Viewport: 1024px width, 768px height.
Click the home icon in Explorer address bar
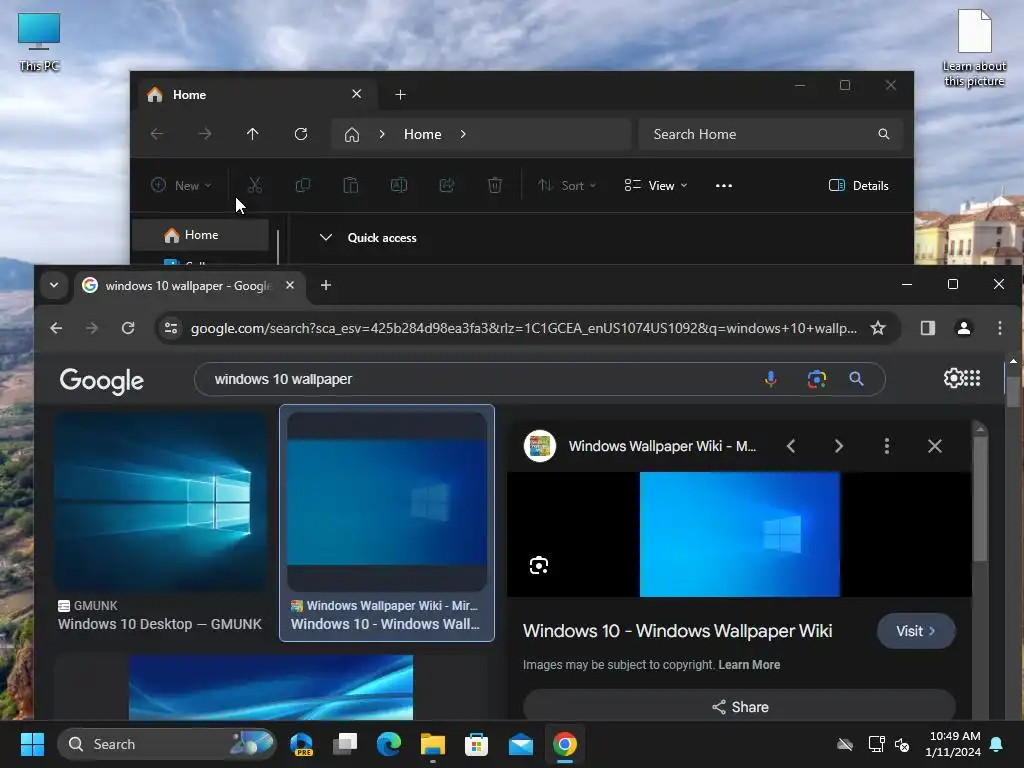(x=352, y=135)
